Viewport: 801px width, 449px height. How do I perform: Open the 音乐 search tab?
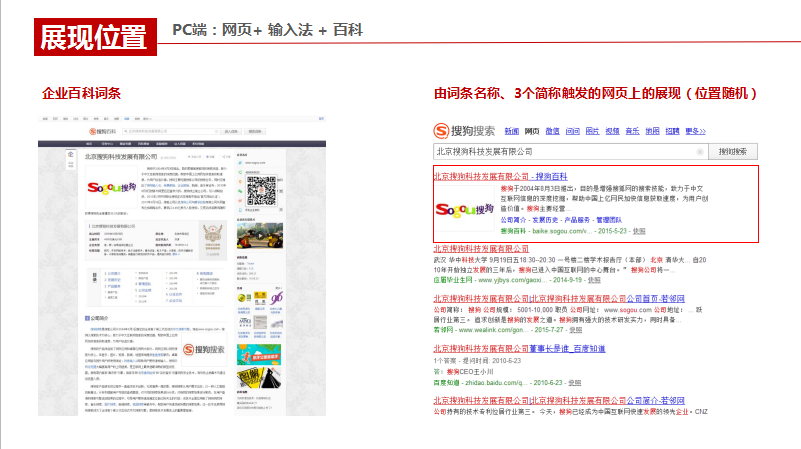pos(632,131)
